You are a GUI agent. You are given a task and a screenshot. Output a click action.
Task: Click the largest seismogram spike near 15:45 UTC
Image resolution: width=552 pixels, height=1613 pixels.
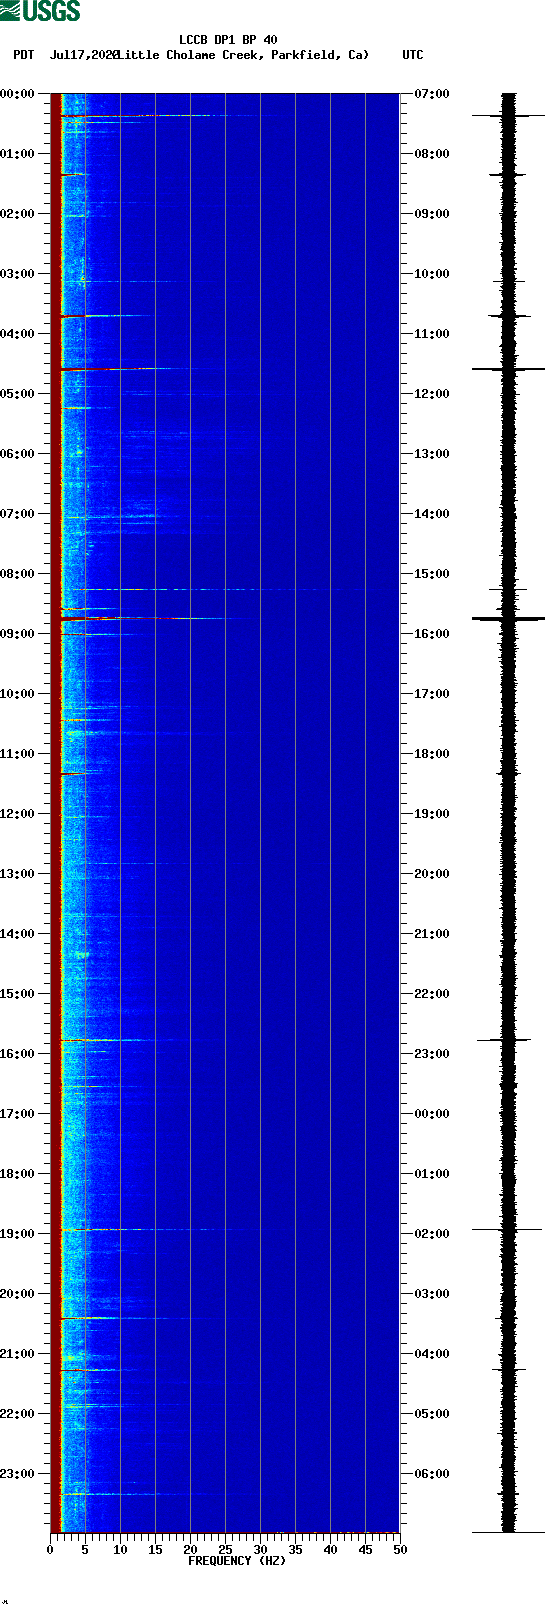click(x=508, y=619)
